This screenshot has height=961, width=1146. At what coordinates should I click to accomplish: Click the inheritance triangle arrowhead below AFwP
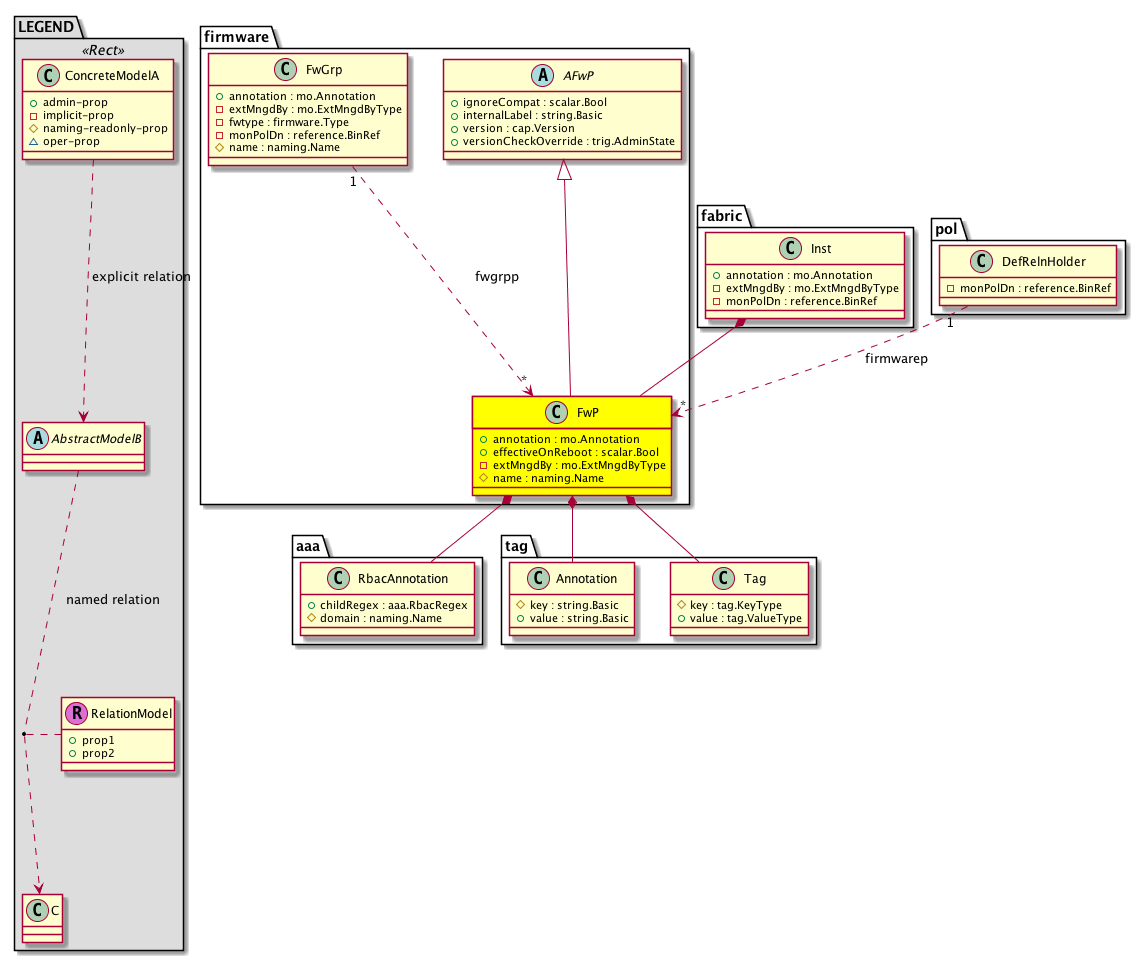coord(566,172)
